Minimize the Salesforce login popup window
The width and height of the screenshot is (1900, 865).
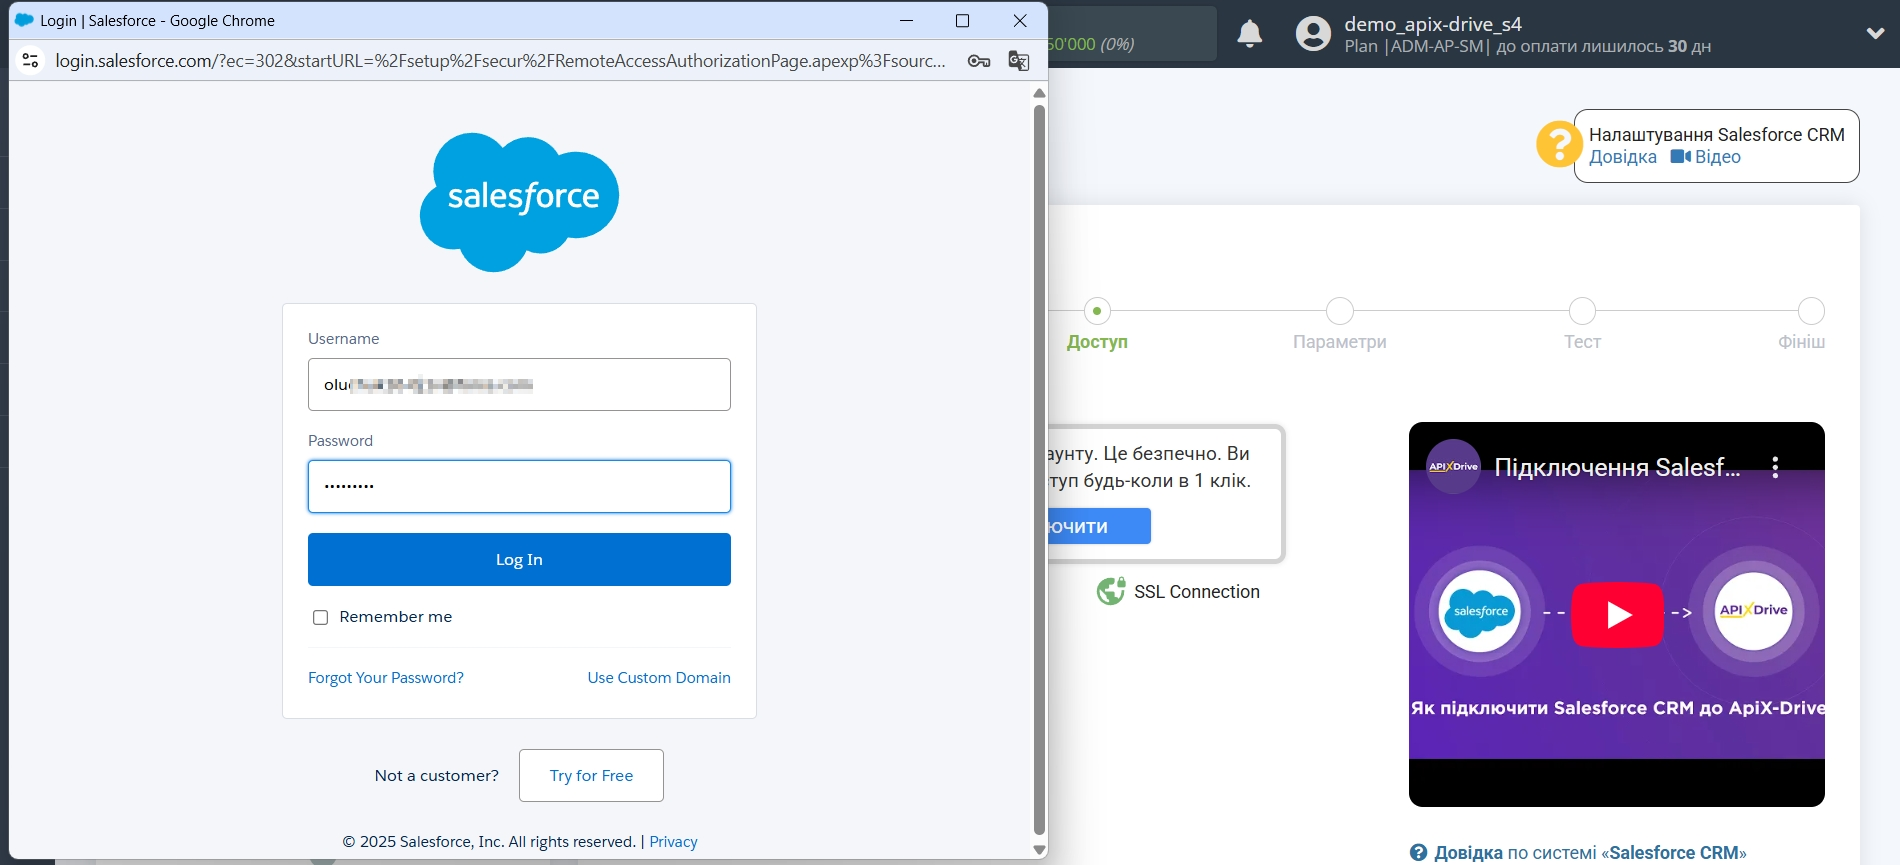pos(906,20)
